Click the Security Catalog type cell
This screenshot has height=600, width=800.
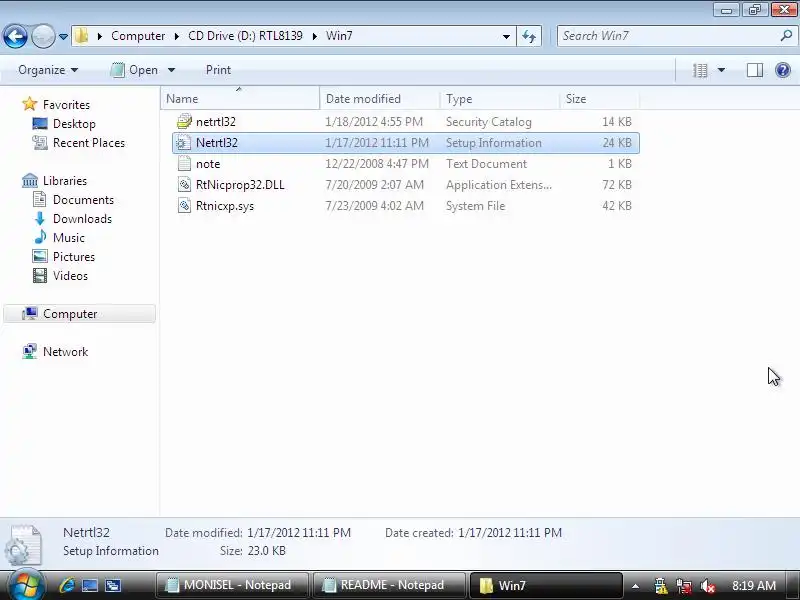click(x=489, y=122)
